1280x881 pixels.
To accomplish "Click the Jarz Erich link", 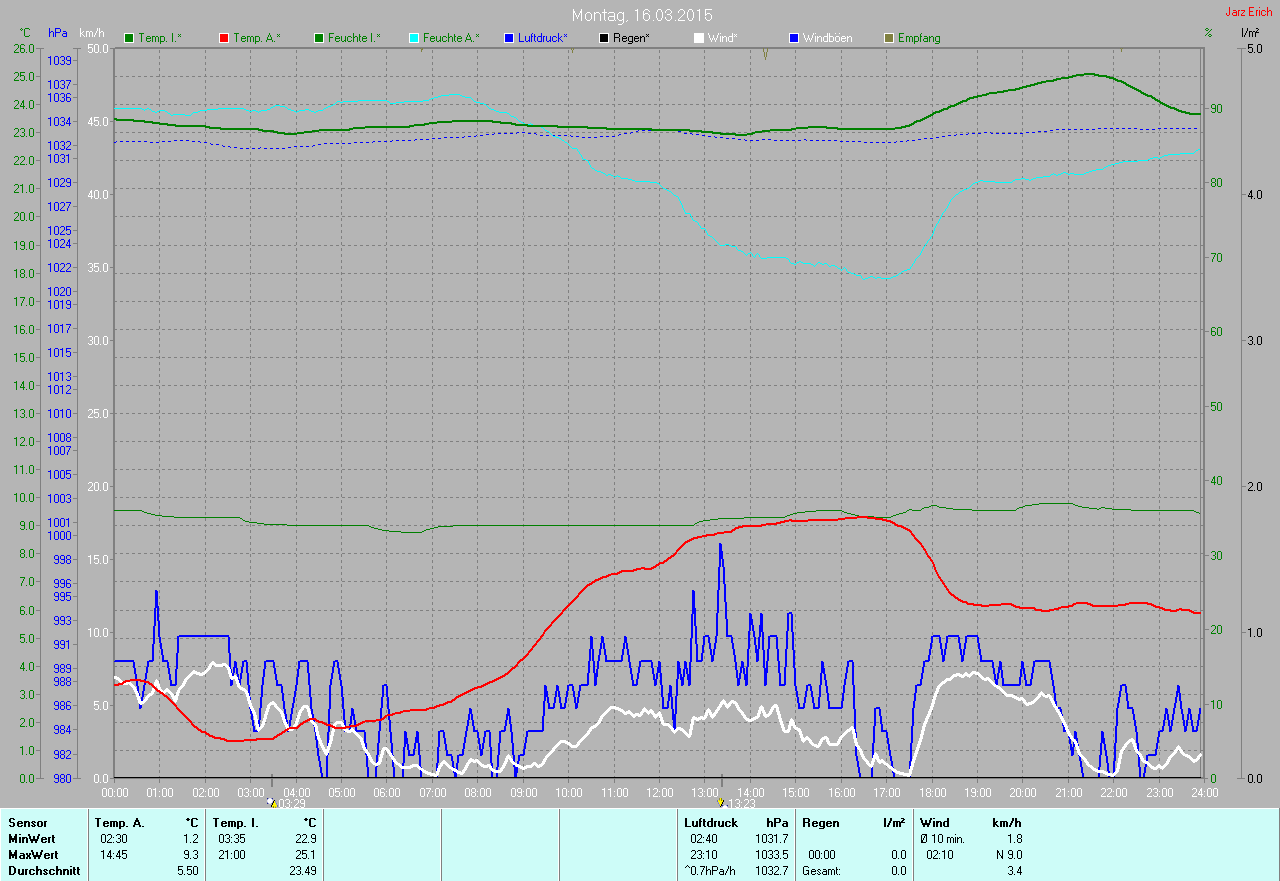I will tap(1249, 12).
